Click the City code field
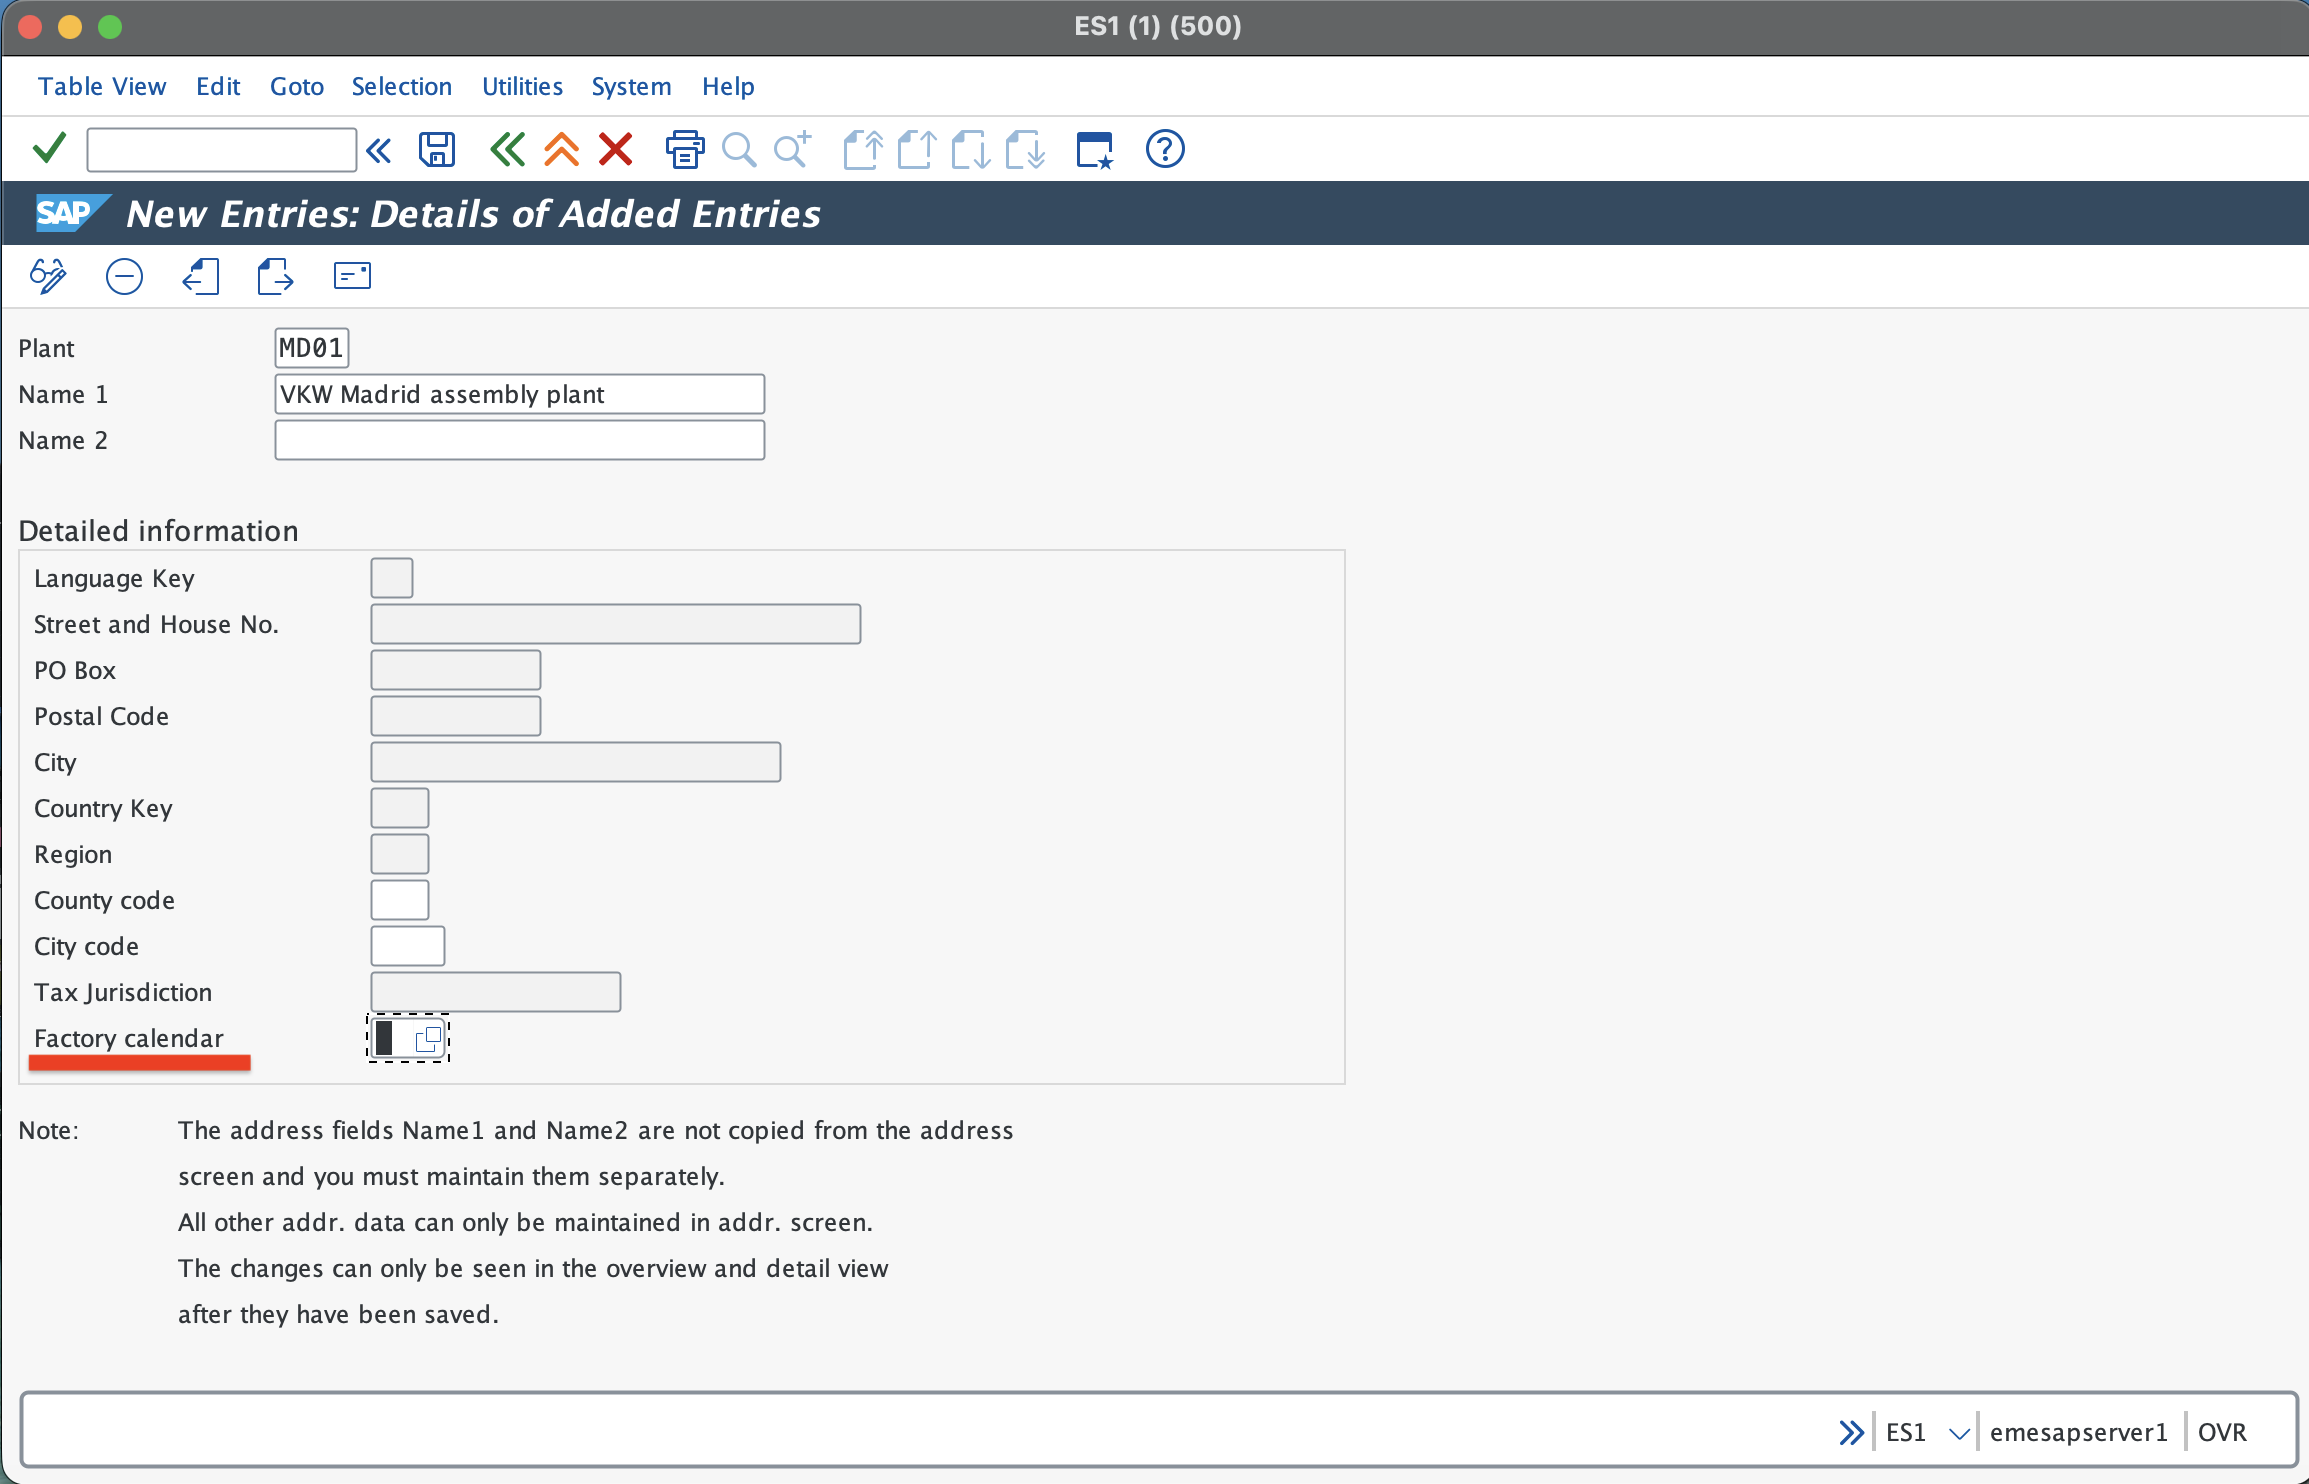Image resolution: width=2309 pixels, height=1484 pixels. pyautogui.click(x=408, y=946)
